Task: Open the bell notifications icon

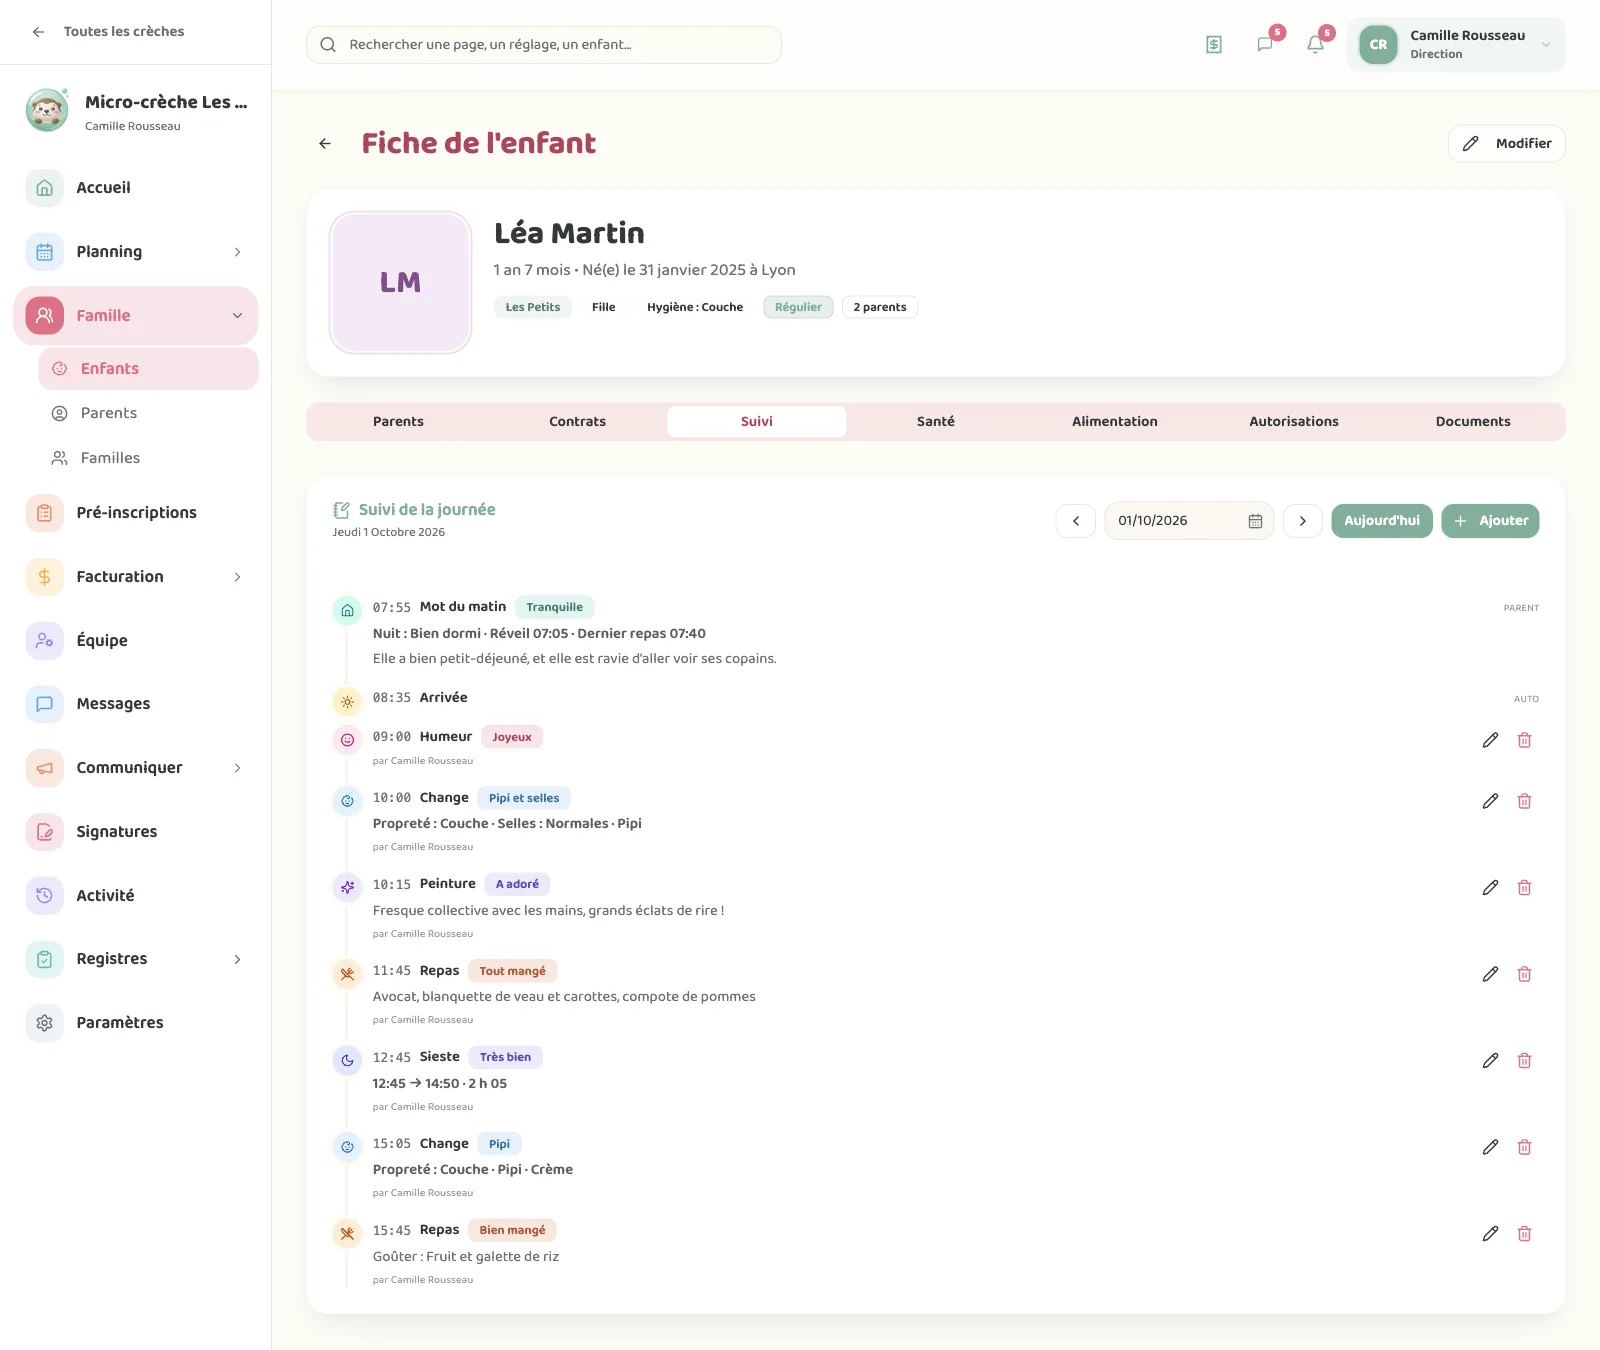Action: click(x=1315, y=45)
